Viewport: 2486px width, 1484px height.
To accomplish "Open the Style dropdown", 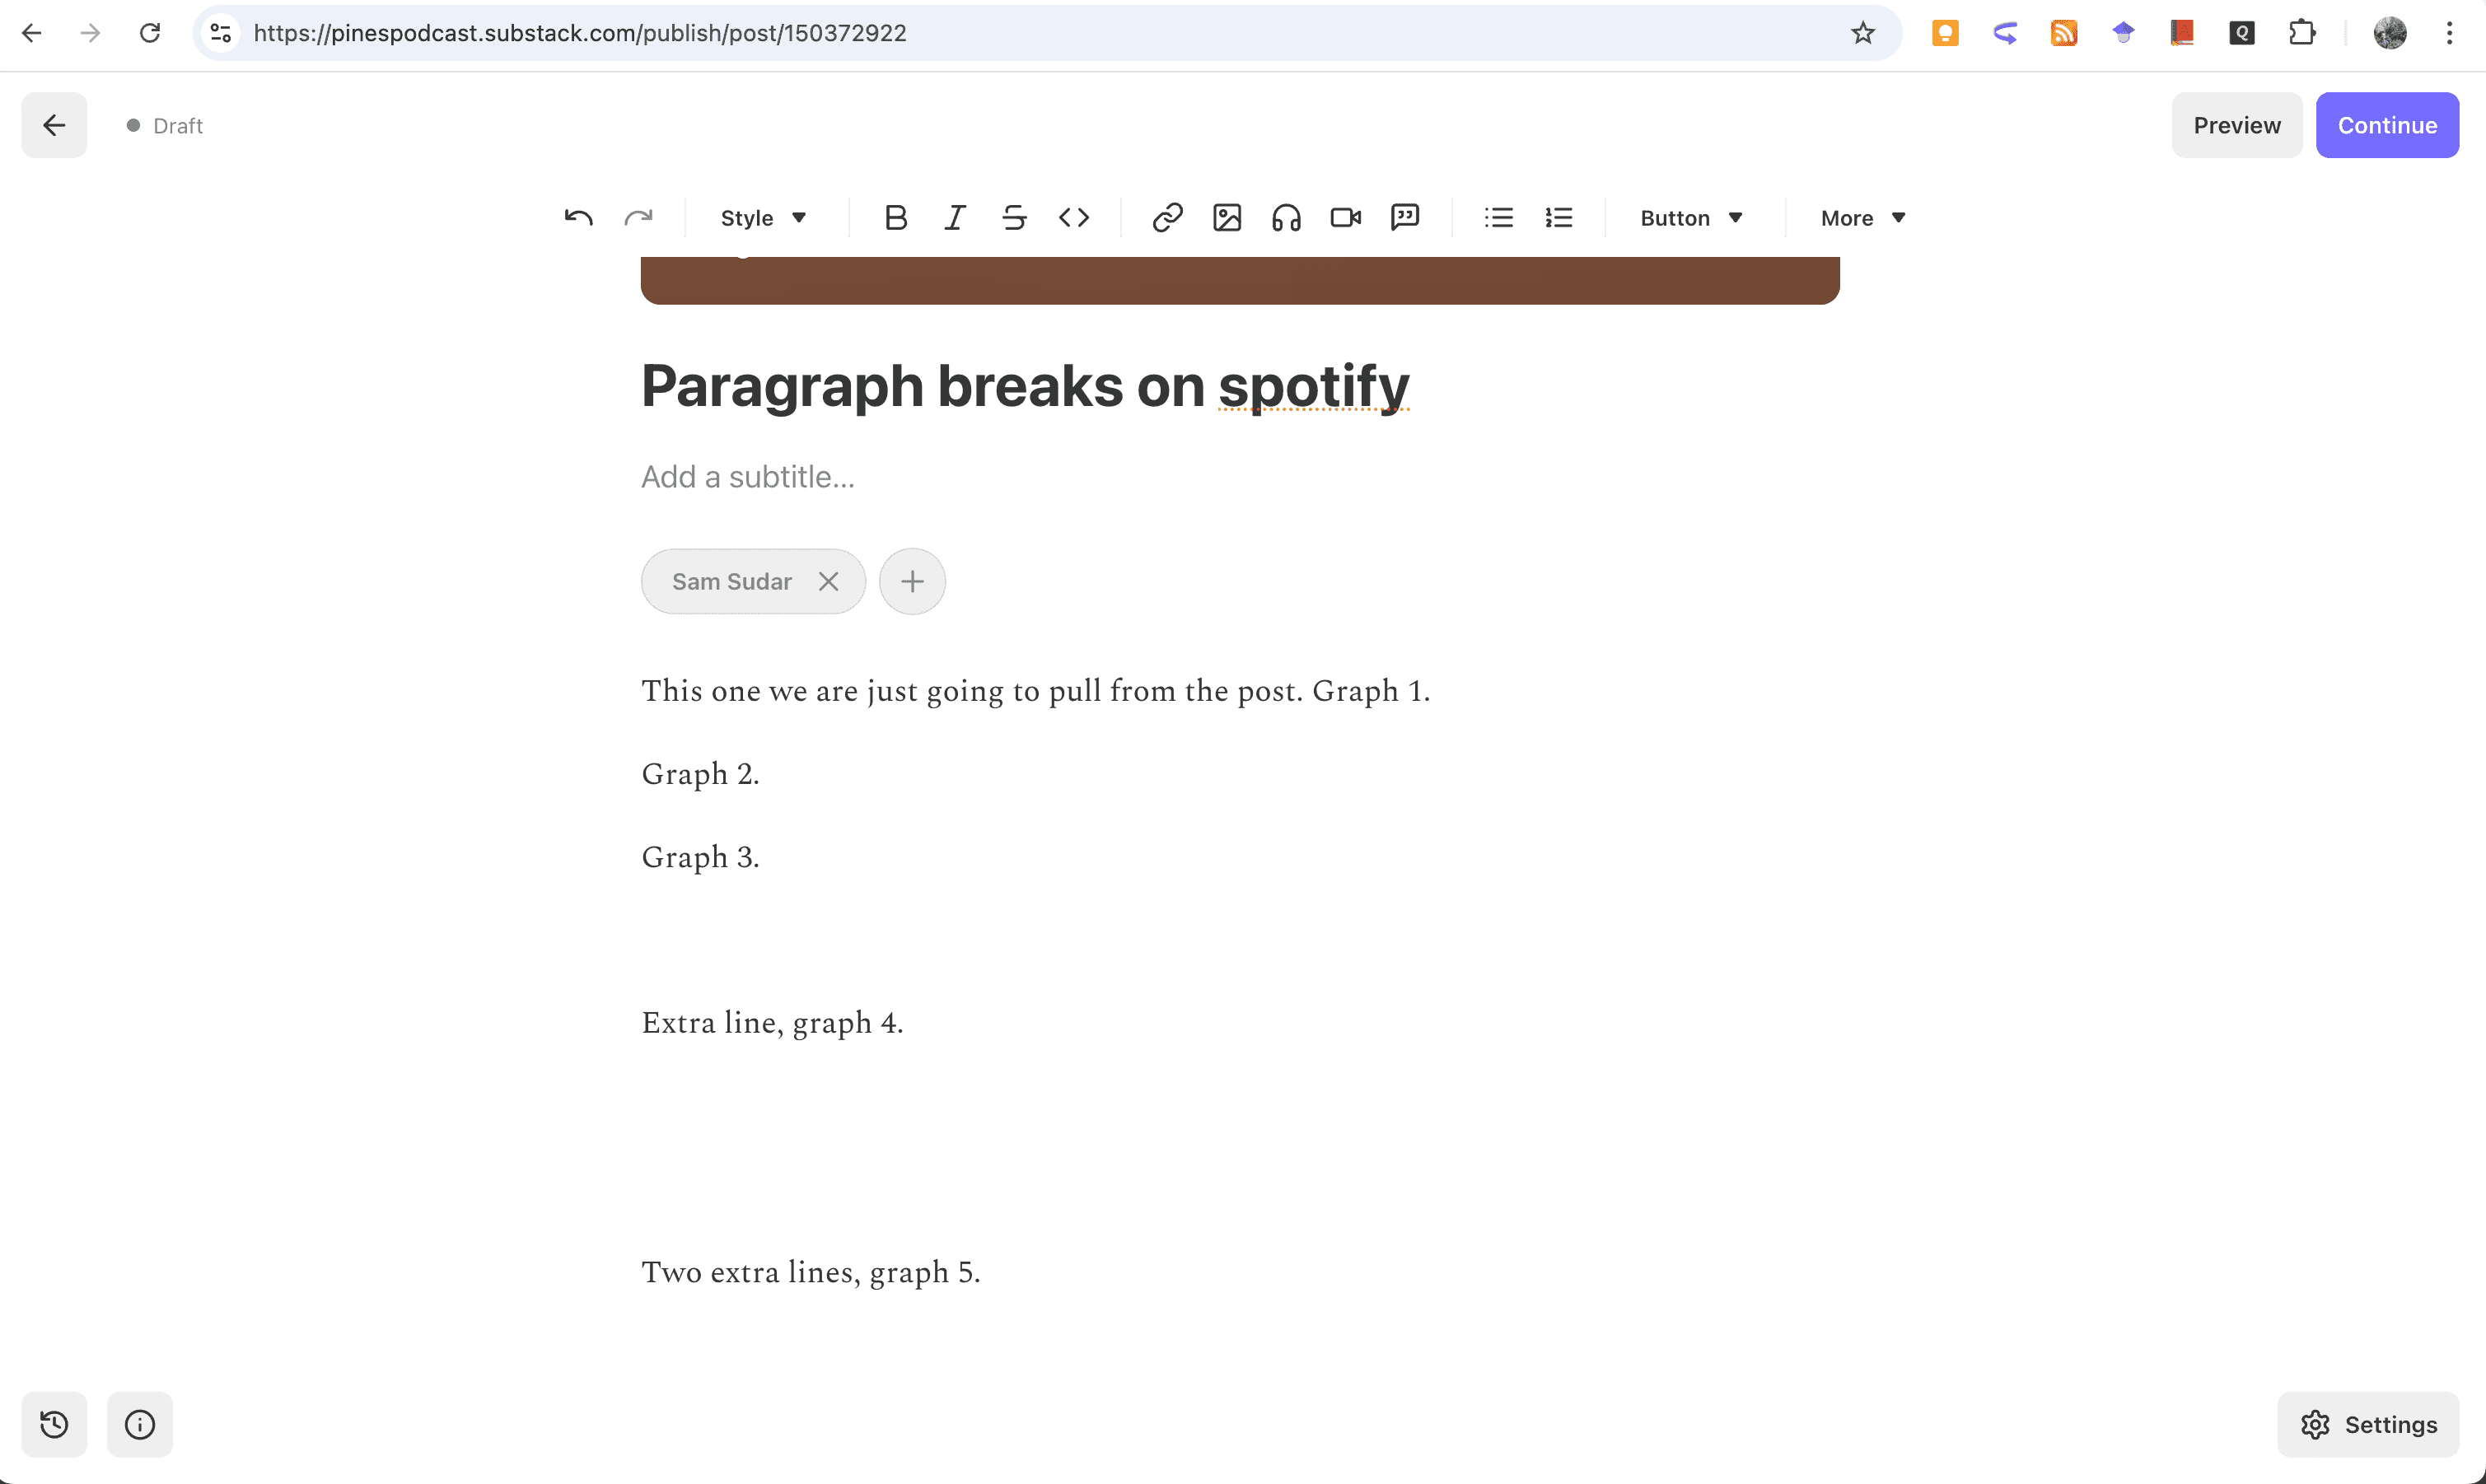I will 763,218.
